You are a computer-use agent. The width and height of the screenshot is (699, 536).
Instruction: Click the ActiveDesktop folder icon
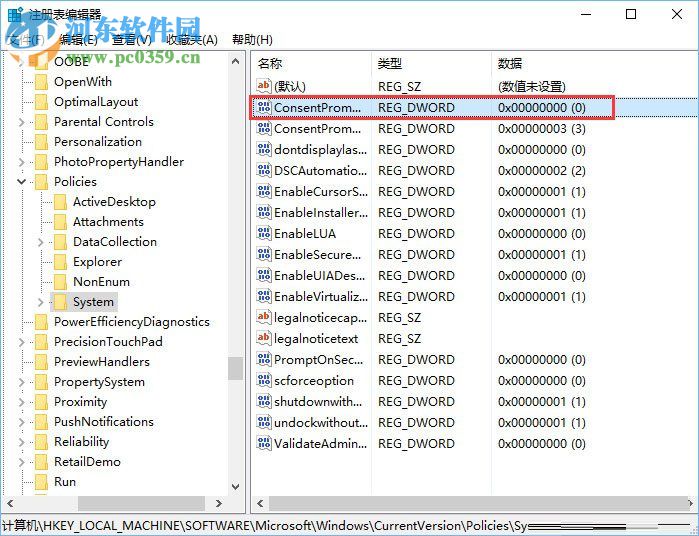tap(60, 202)
